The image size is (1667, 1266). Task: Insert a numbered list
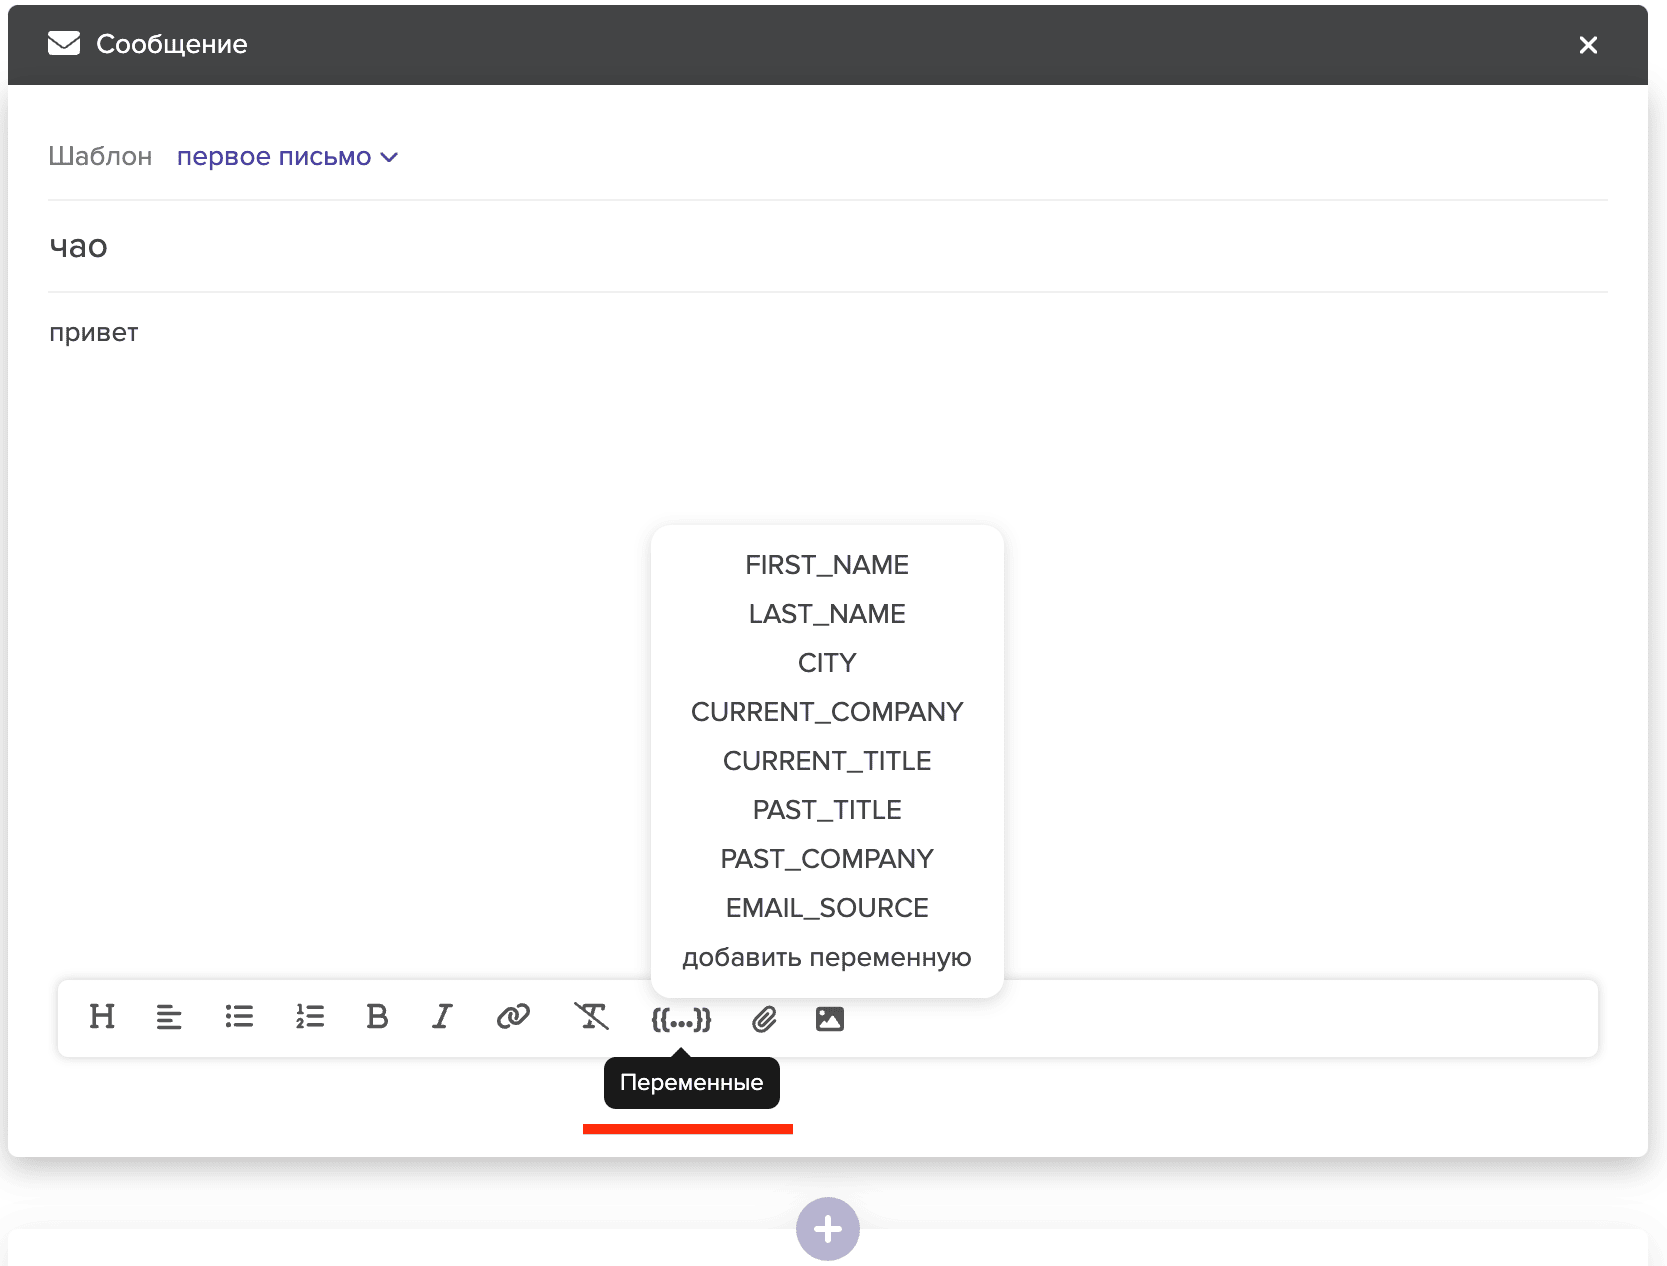310,1017
